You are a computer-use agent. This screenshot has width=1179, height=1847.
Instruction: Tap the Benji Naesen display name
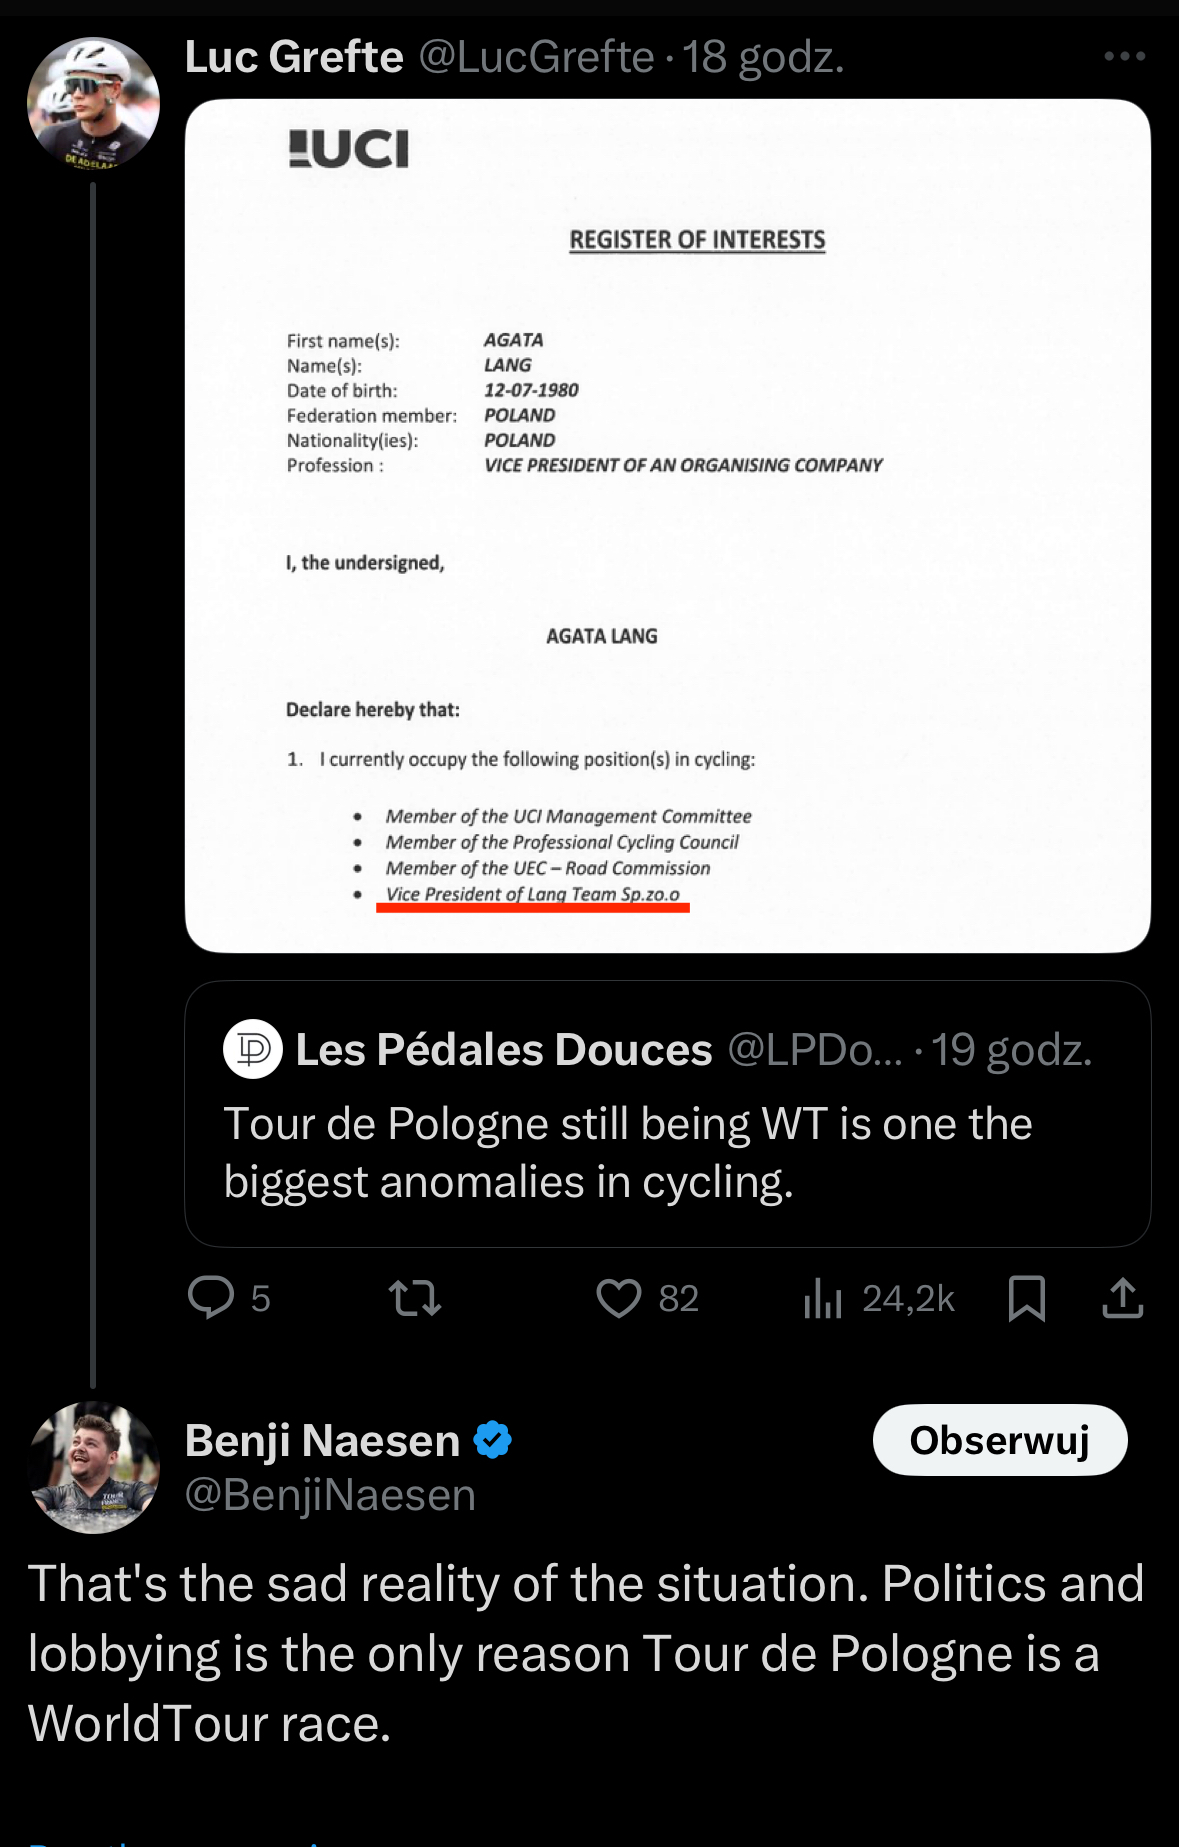pos(322,1440)
